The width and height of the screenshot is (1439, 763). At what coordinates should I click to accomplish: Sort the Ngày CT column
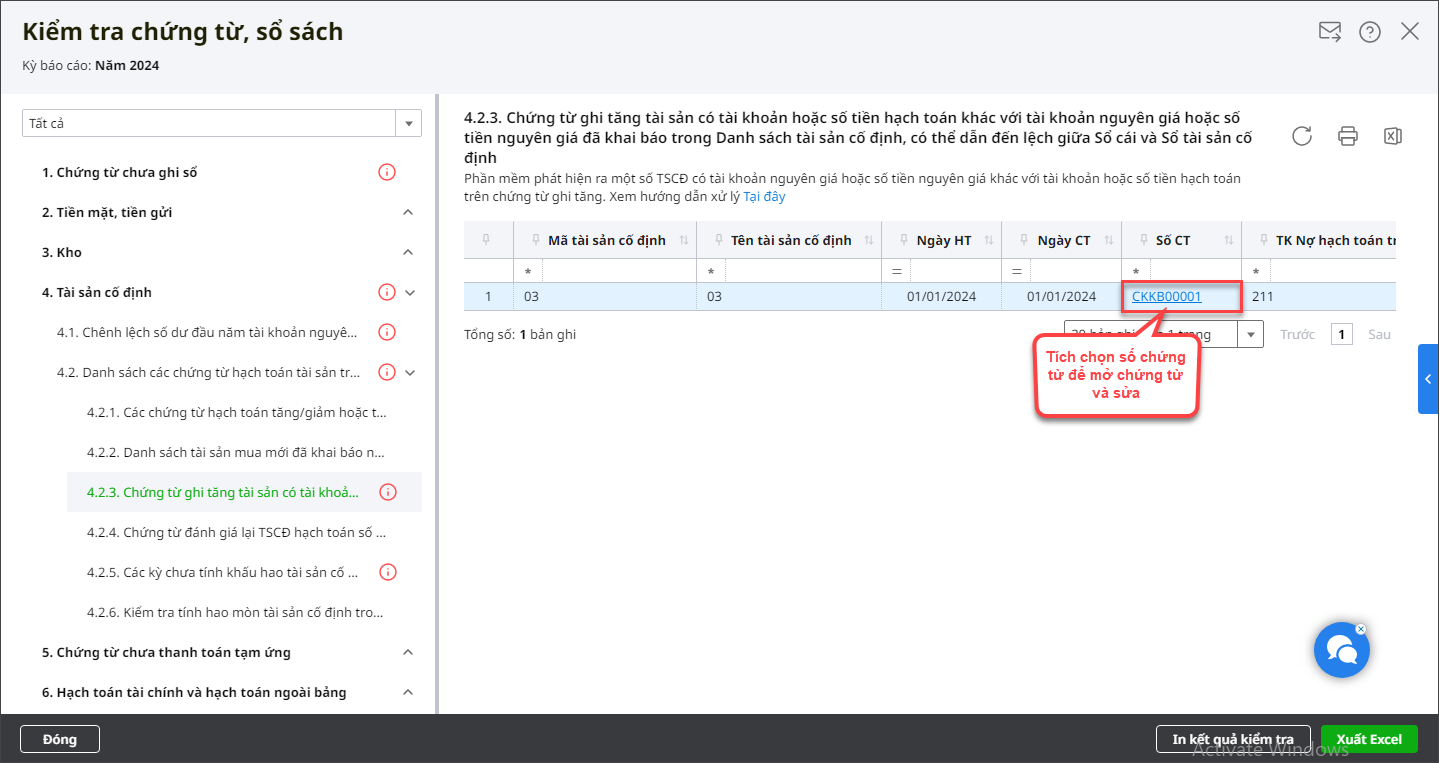[x=1109, y=241]
